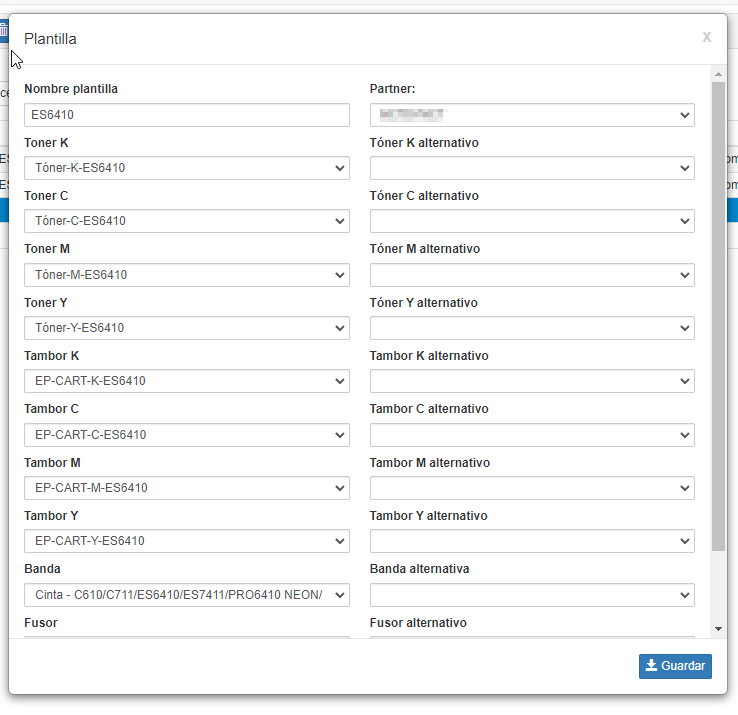Viewport: 738px width, 715px height.
Task: Expand the Tambor C dropdown
Action: (186, 435)
